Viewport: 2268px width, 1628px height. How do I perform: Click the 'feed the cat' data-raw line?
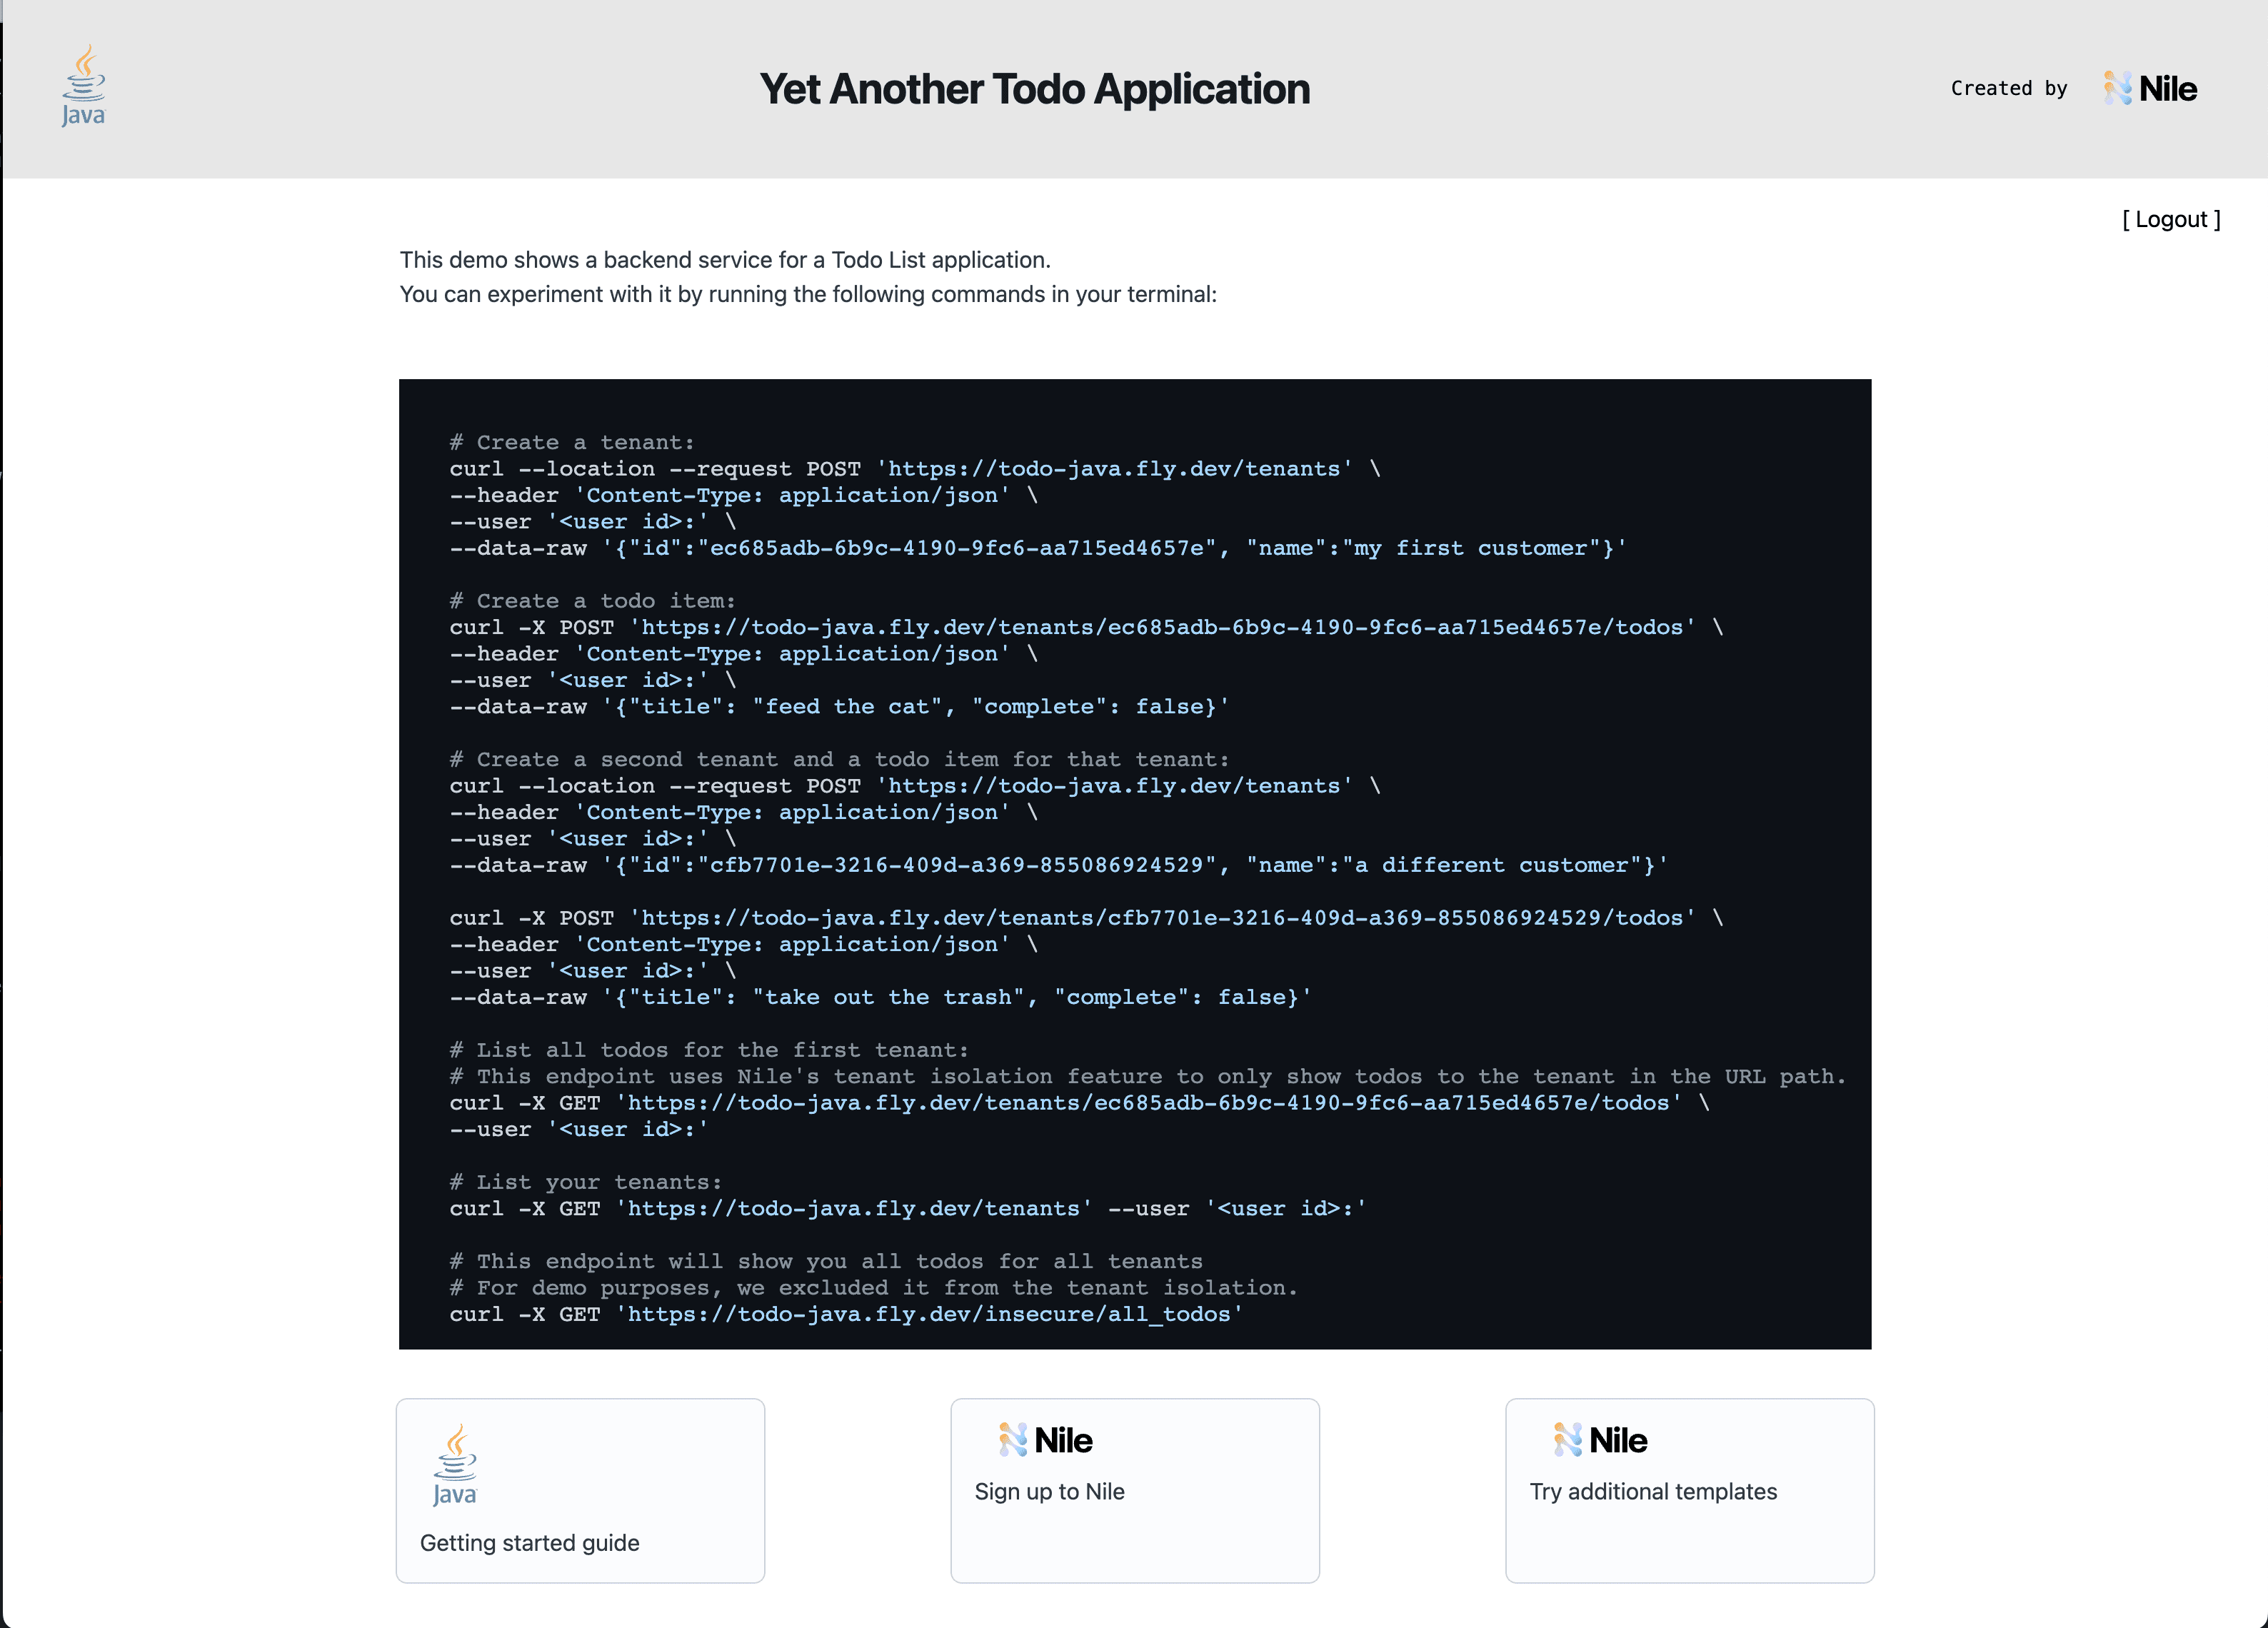(x=839, y=707)
